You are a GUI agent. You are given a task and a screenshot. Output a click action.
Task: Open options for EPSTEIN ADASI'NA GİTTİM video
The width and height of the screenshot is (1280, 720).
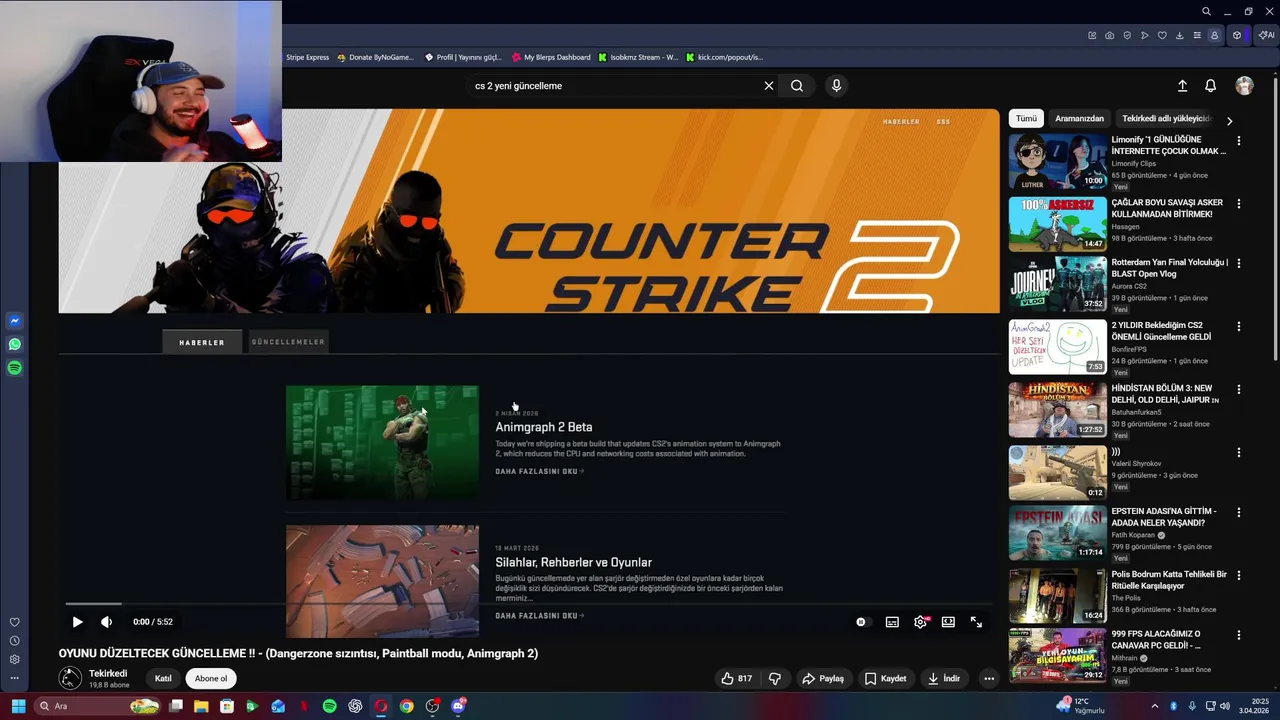1239,512
